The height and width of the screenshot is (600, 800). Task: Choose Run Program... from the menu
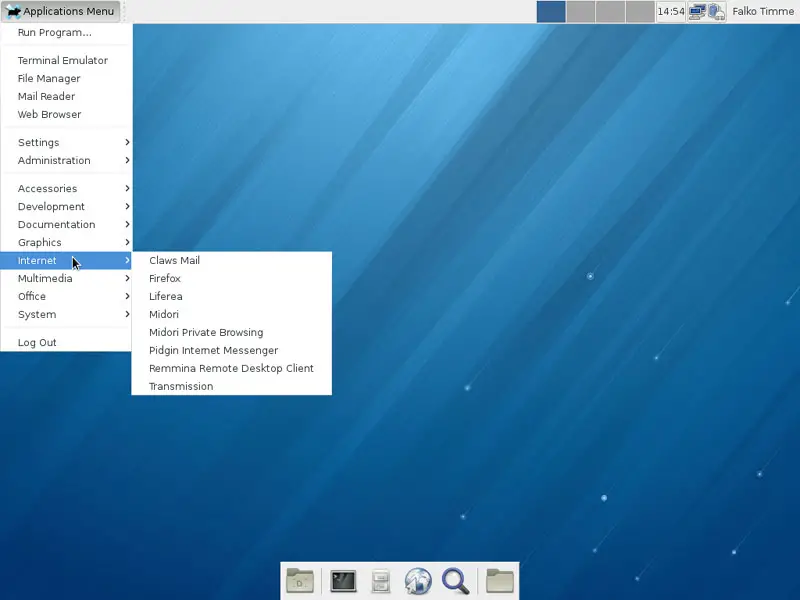[66, 33]
